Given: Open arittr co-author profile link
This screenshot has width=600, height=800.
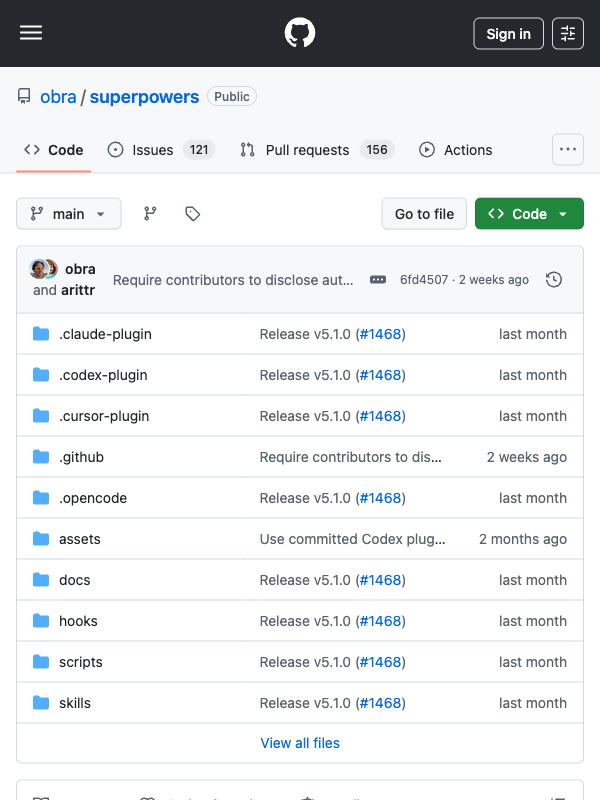Looking at the screenshot, I should pos(78,290).
